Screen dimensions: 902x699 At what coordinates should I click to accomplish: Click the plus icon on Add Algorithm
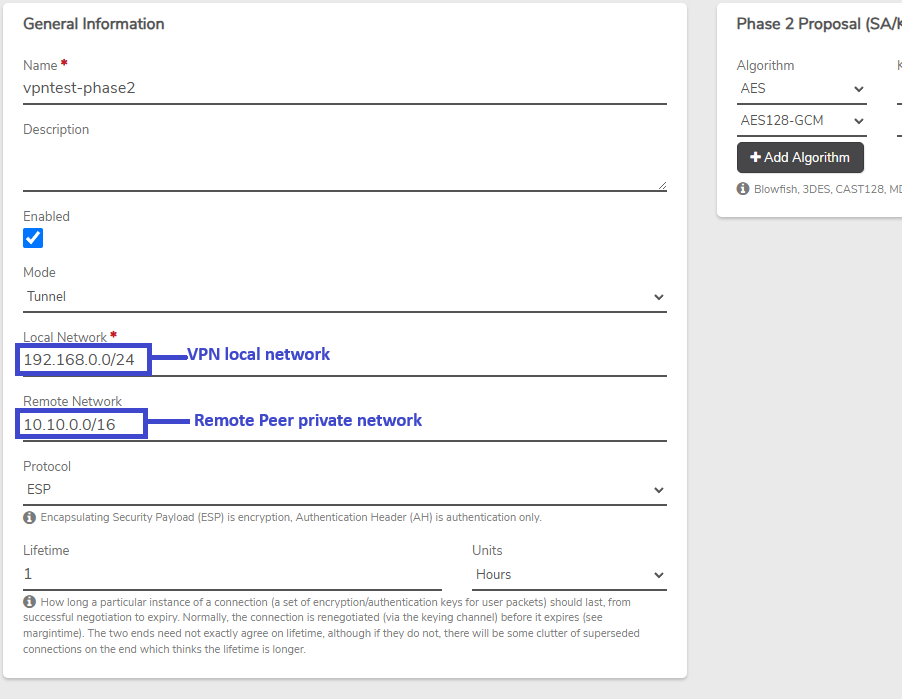click(755, 157)
